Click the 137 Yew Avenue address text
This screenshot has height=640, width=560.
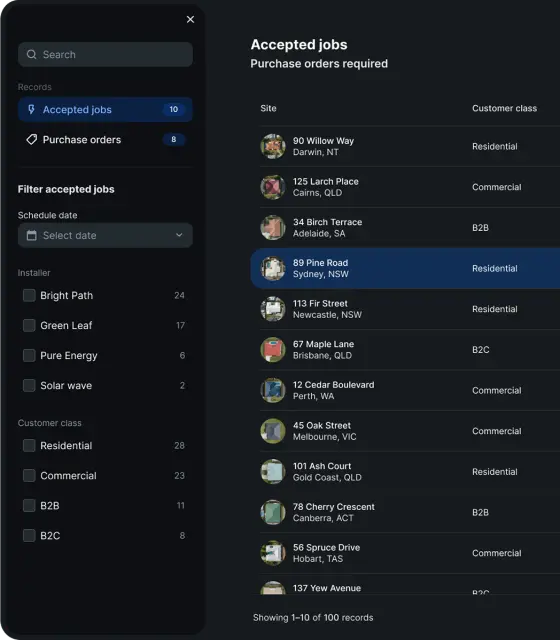pyautogui.click(x=327, y=588)
